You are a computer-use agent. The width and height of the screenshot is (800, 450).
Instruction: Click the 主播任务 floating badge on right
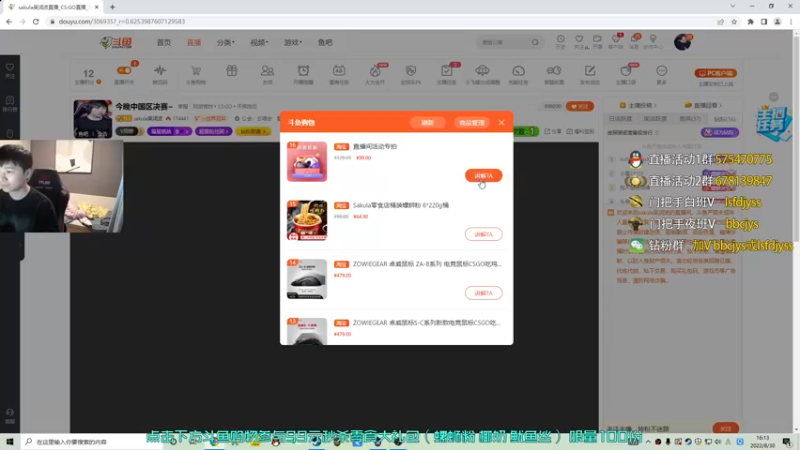point(774,123)
